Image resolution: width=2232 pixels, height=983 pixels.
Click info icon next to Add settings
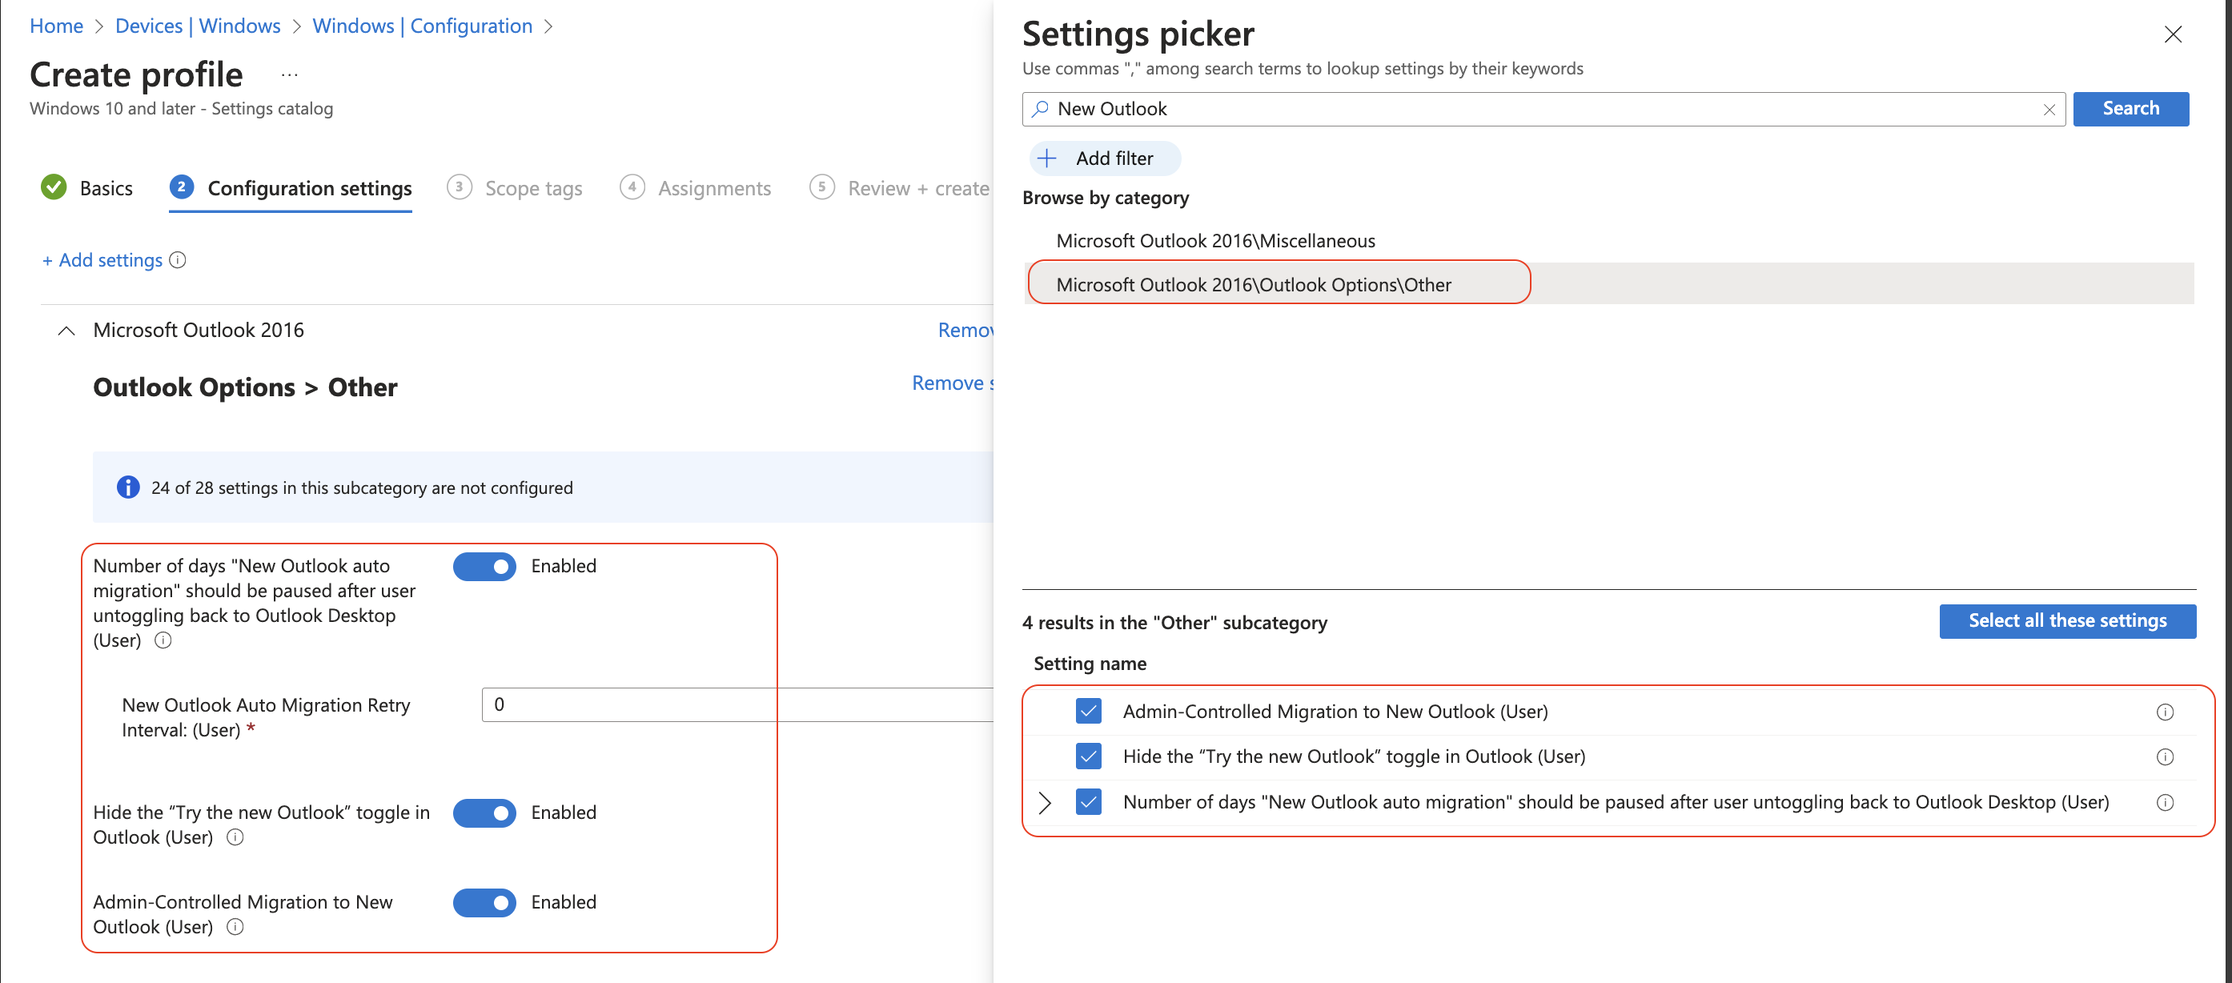pyautogui.click(x=178, y=260)
